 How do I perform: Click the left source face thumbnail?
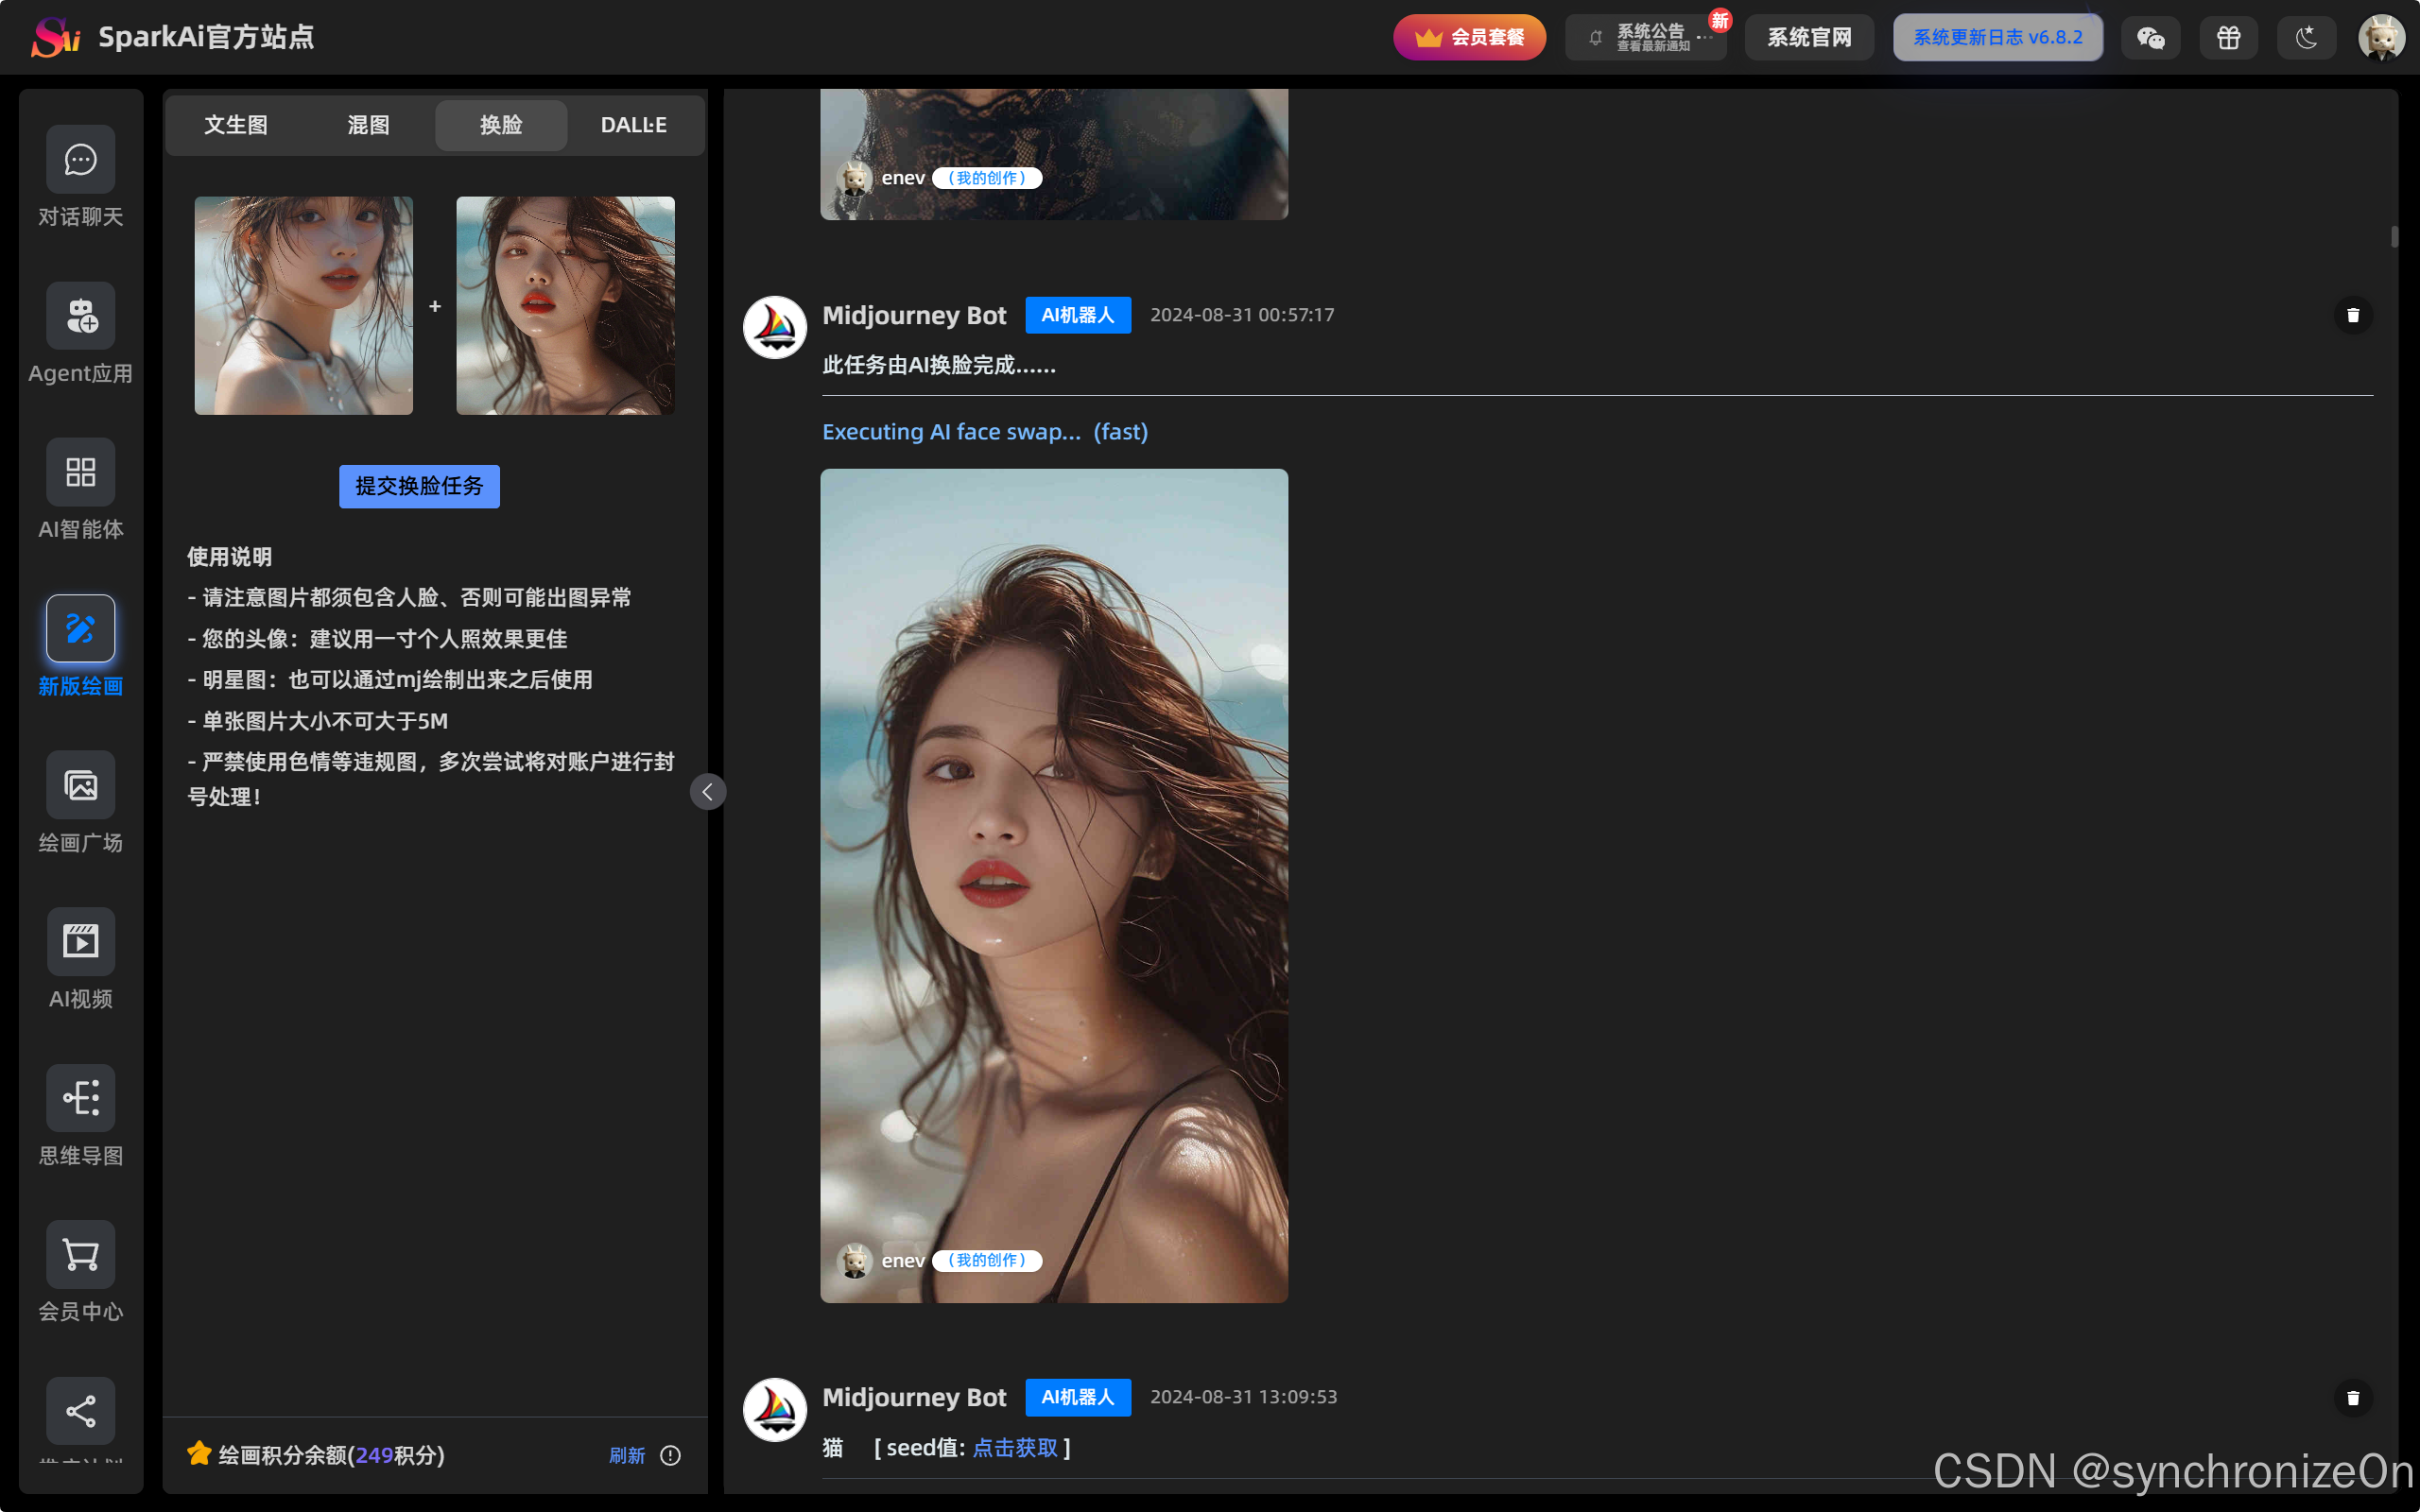tap(303, 305)
